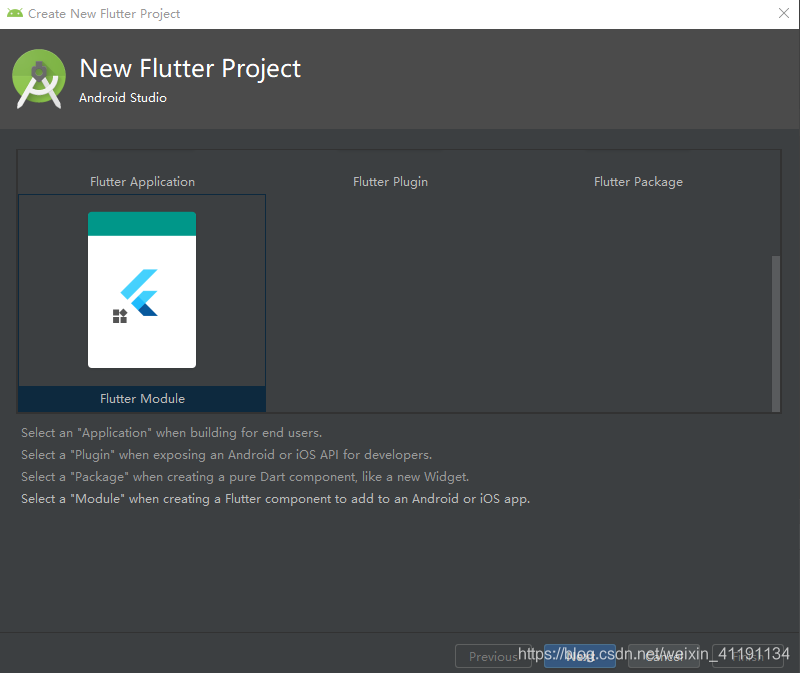Click the Android head icon in title bar
The width and height of the screenshot is (800, 673).
pyautogui.click(x=15, y=13)
